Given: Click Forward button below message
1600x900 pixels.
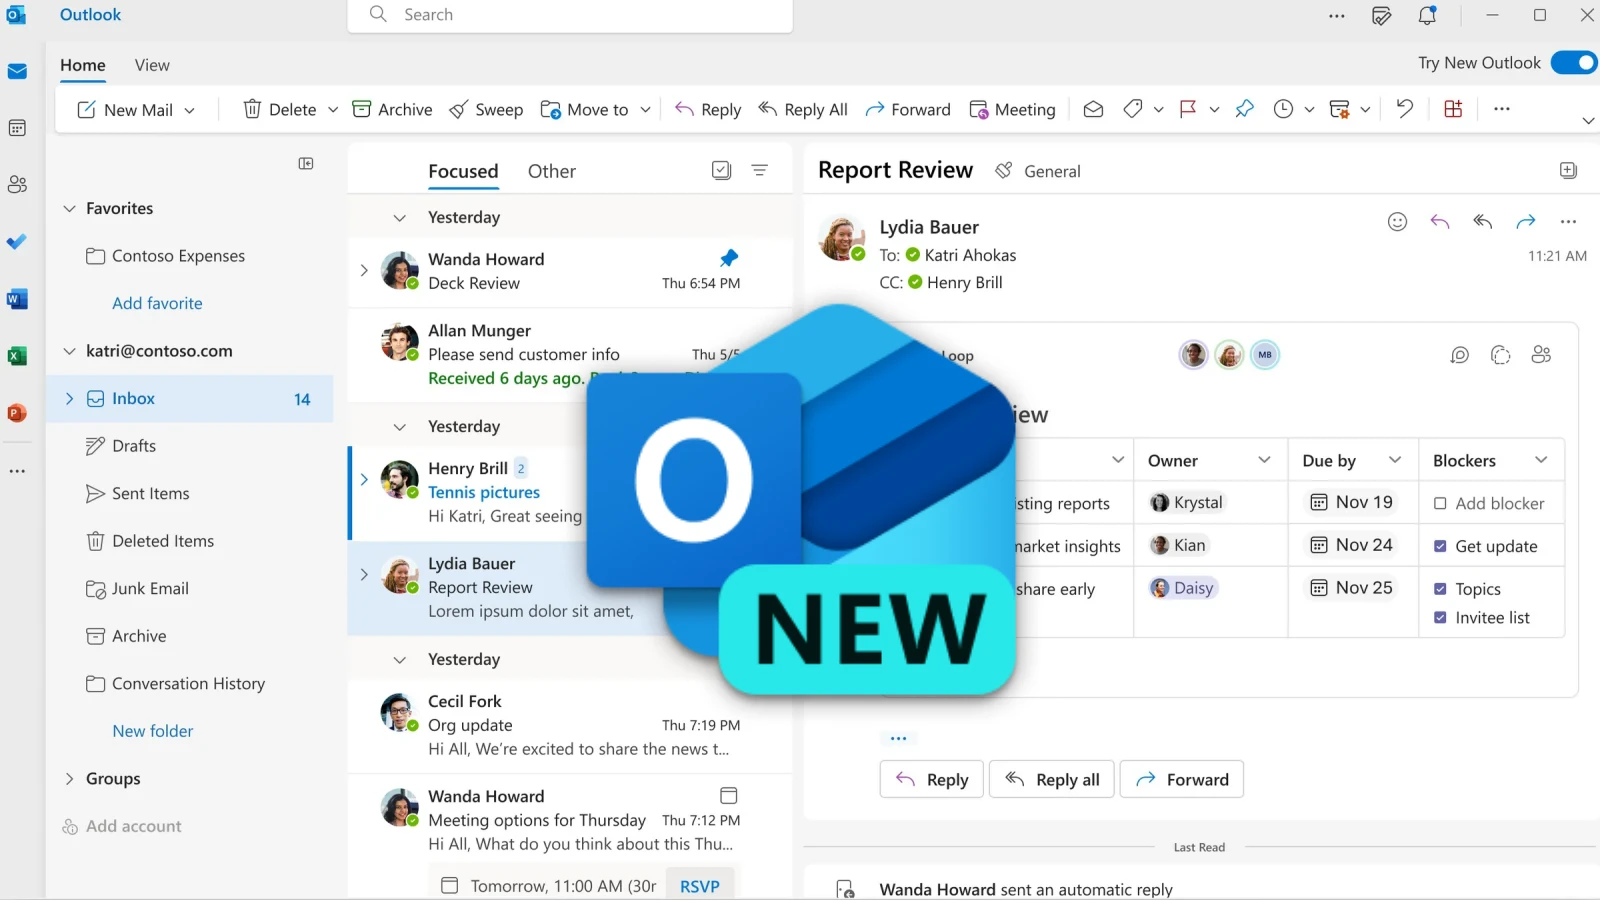Looking at the screenshot, I should click(1182, 780).
